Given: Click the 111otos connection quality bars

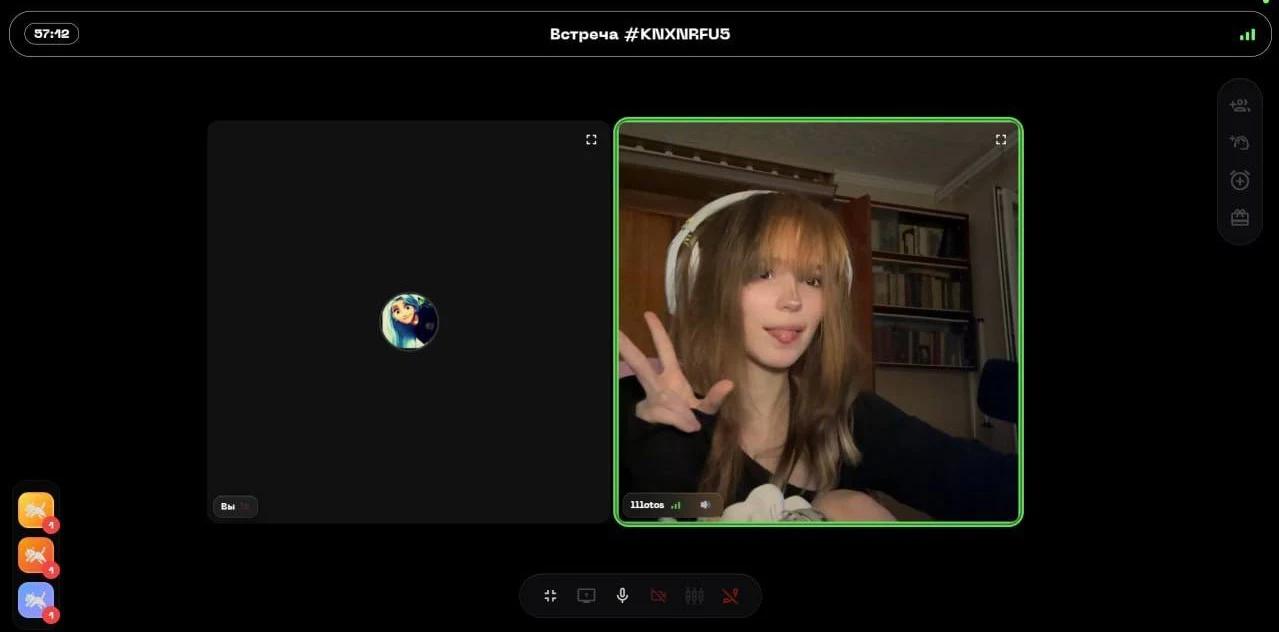Looking at the screenshot, I should pyautogui.click(x=676, y=505).
